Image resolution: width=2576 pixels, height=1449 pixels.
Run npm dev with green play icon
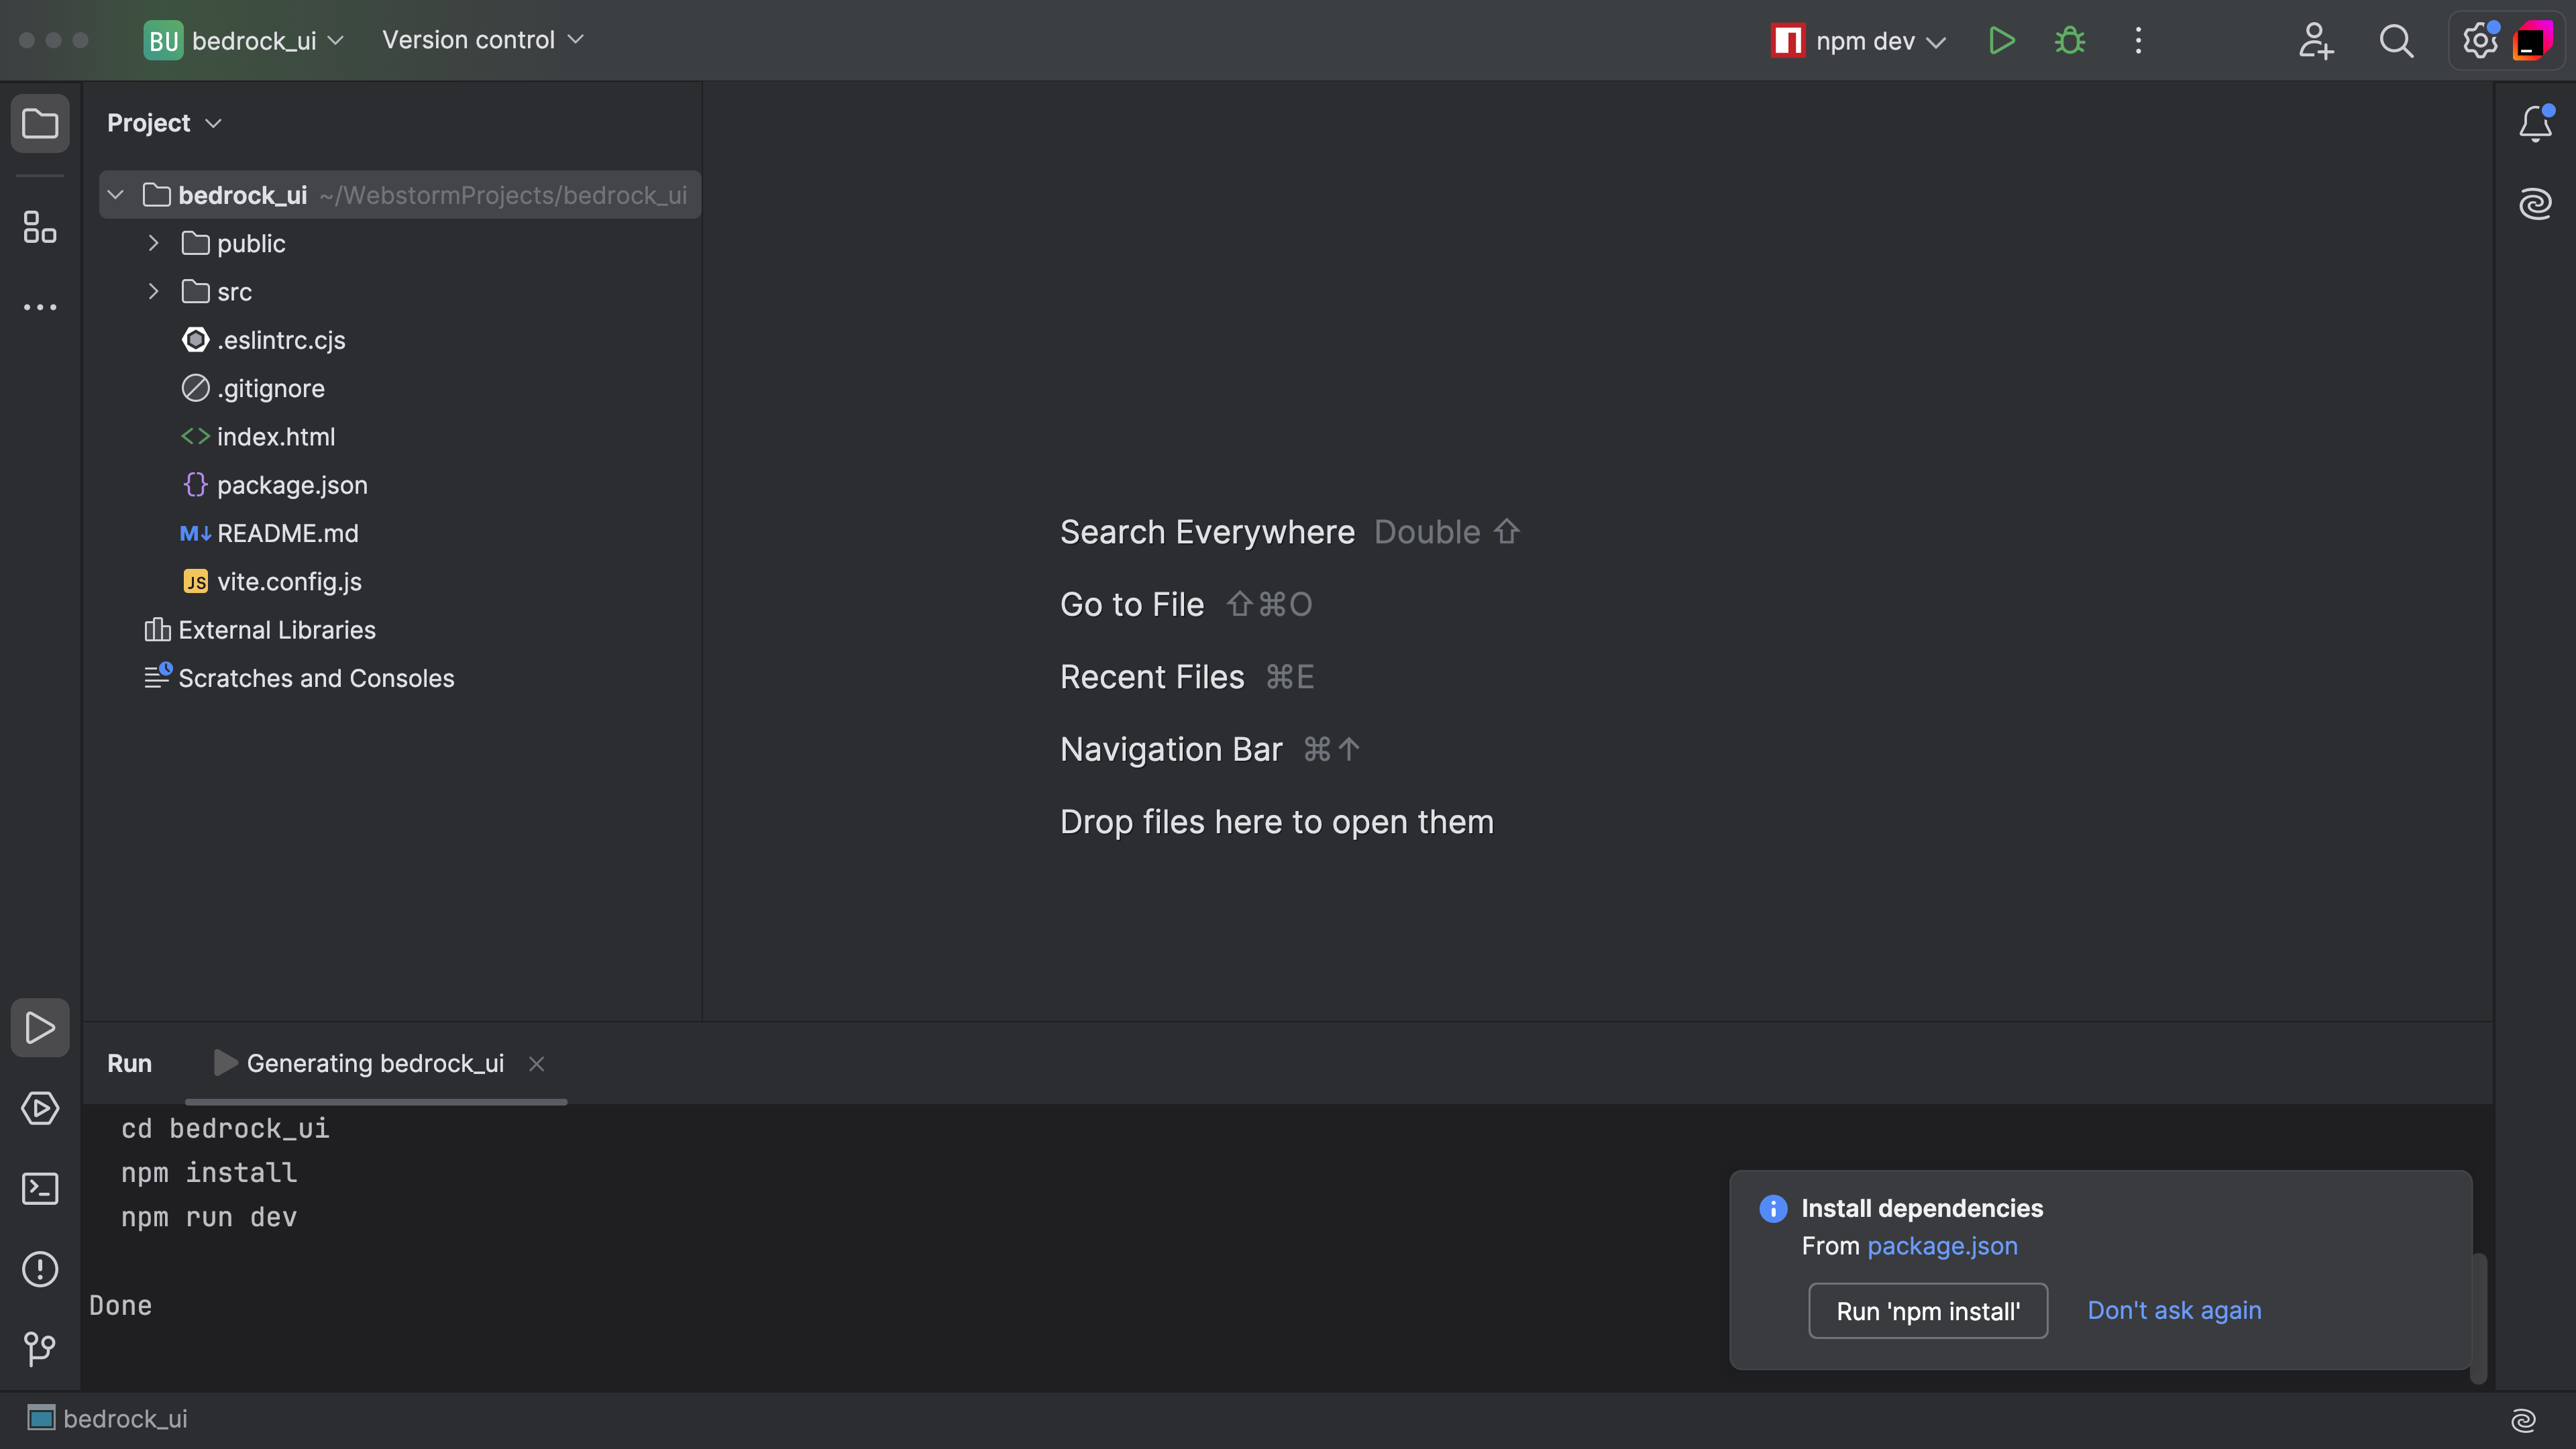pos(2001,41)
